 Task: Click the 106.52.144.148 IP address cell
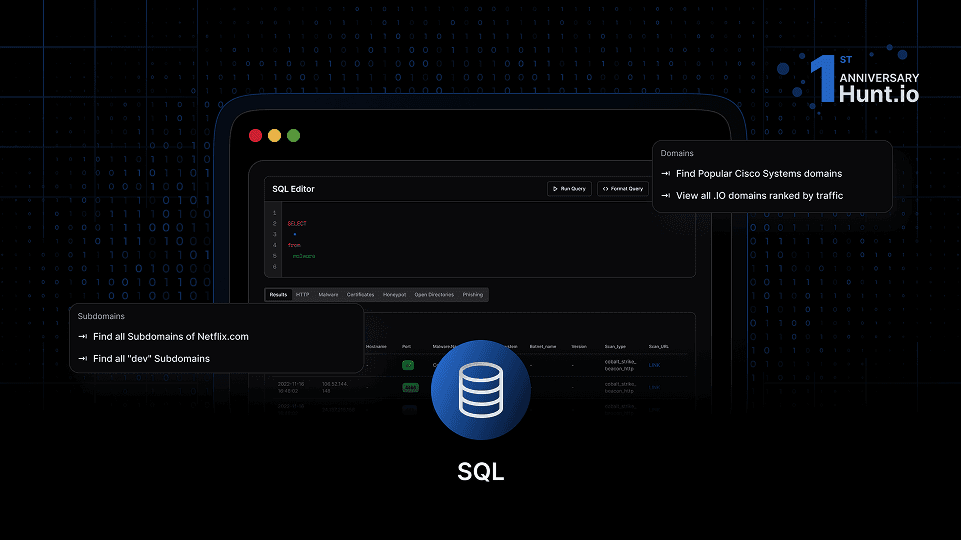pos(335,387)
